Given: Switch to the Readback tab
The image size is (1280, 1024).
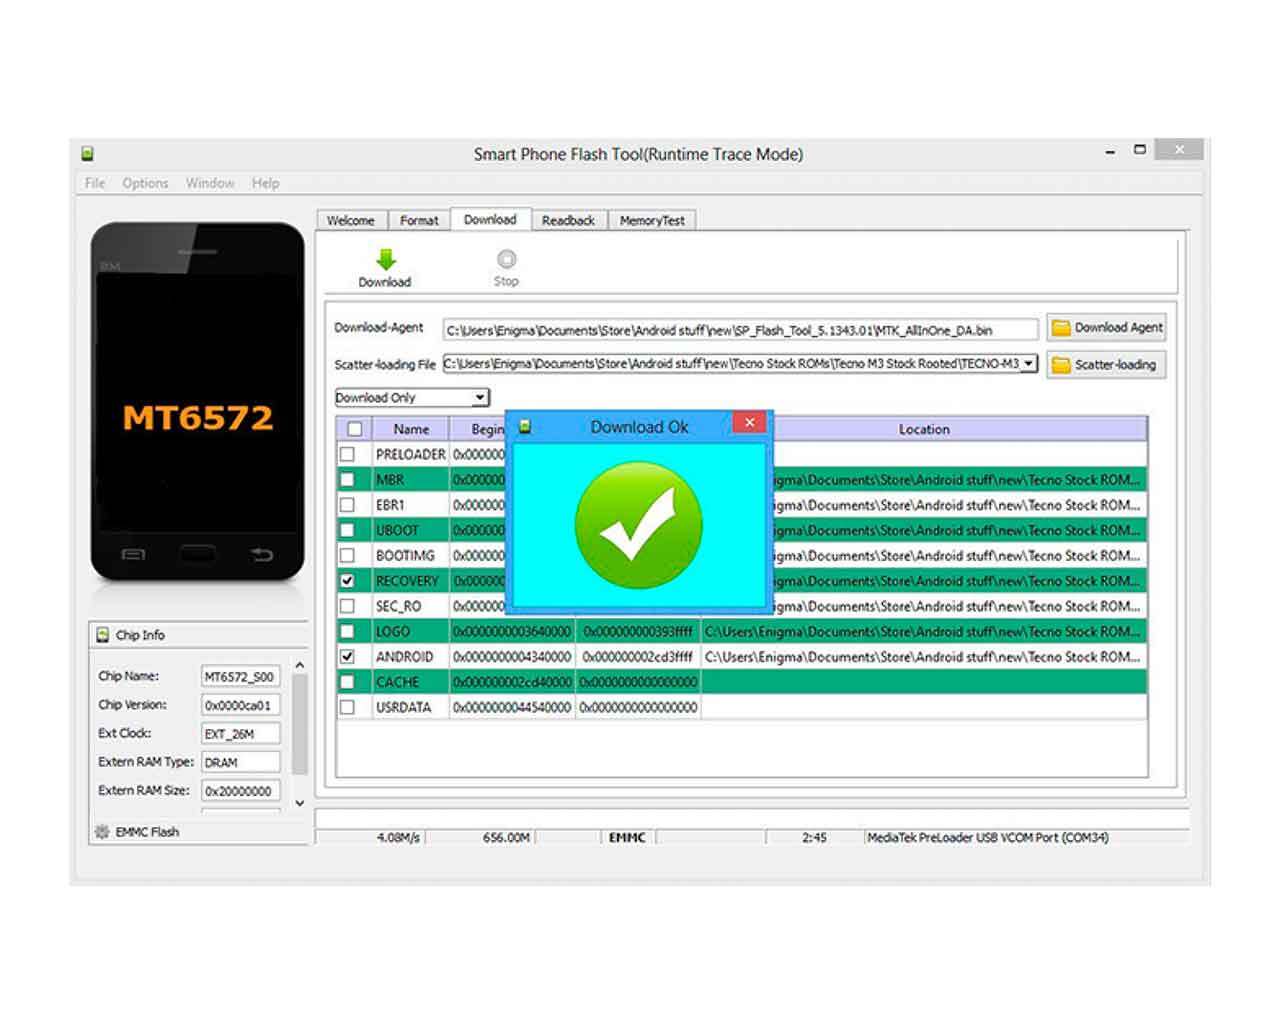Looking at the screenshot, I should coord(568,220).
